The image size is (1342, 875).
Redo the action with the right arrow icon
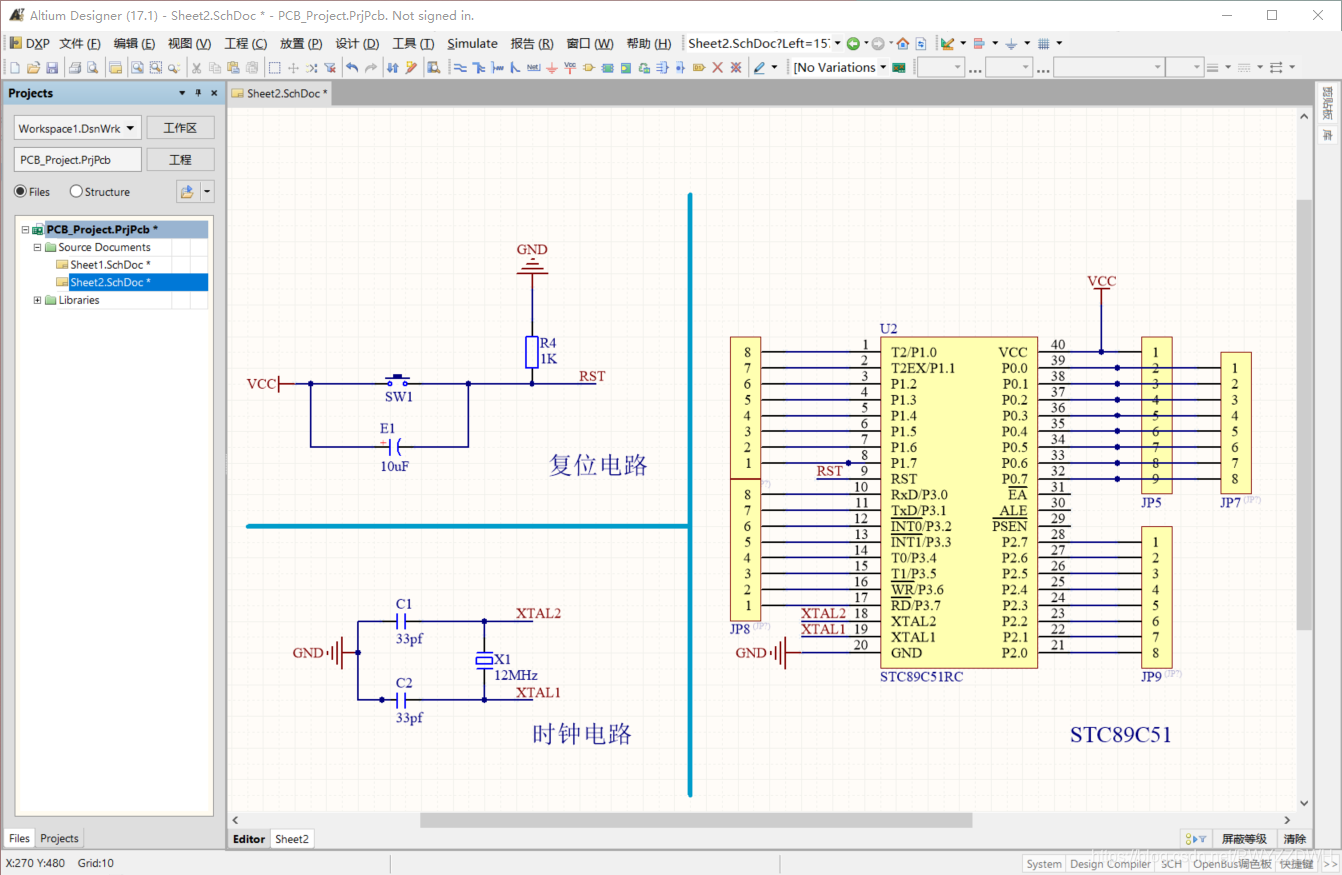click(370, 68)
